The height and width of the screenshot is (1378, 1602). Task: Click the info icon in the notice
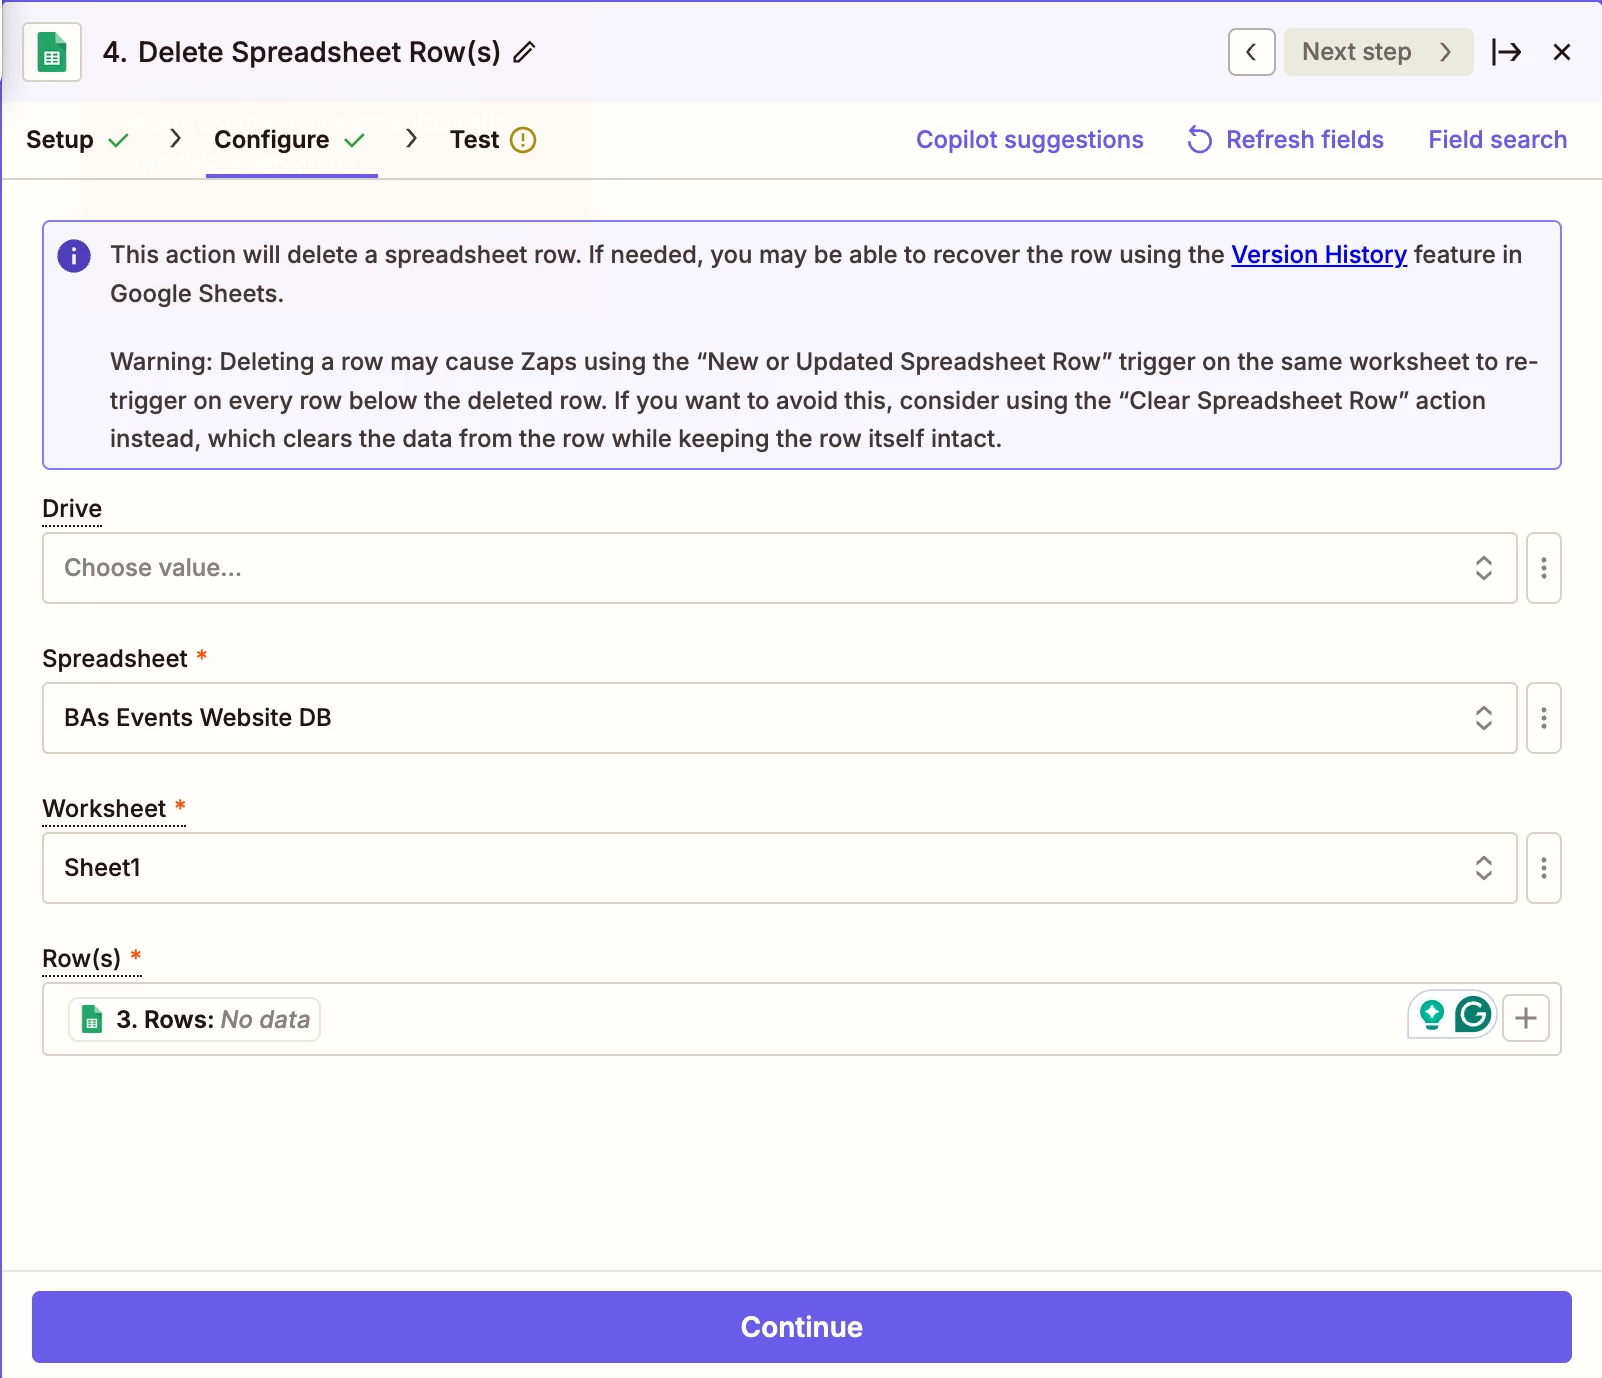(x=74, y=256)
